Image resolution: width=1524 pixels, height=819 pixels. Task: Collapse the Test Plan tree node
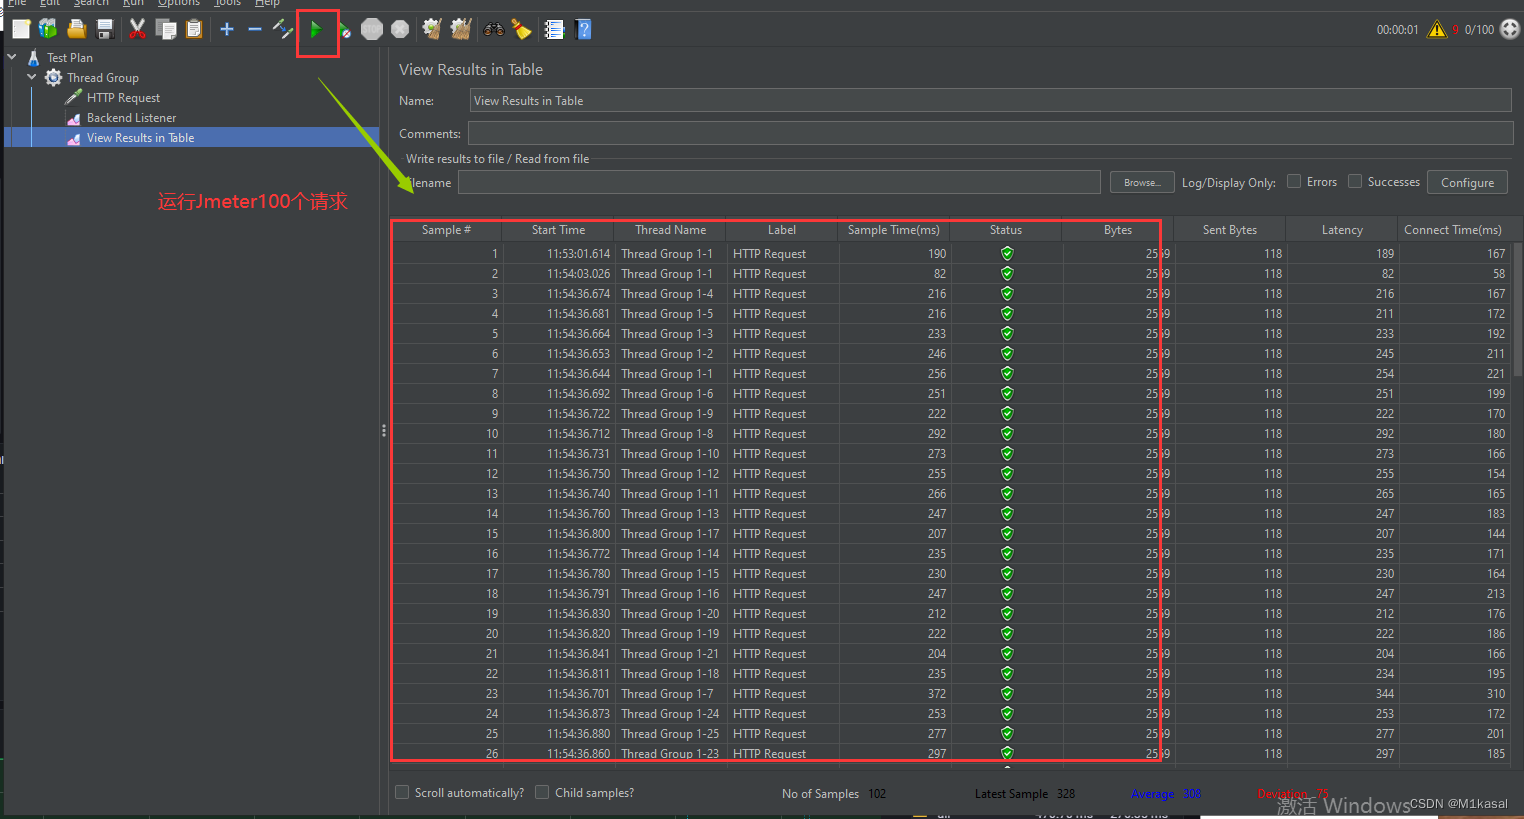(12, 57)
